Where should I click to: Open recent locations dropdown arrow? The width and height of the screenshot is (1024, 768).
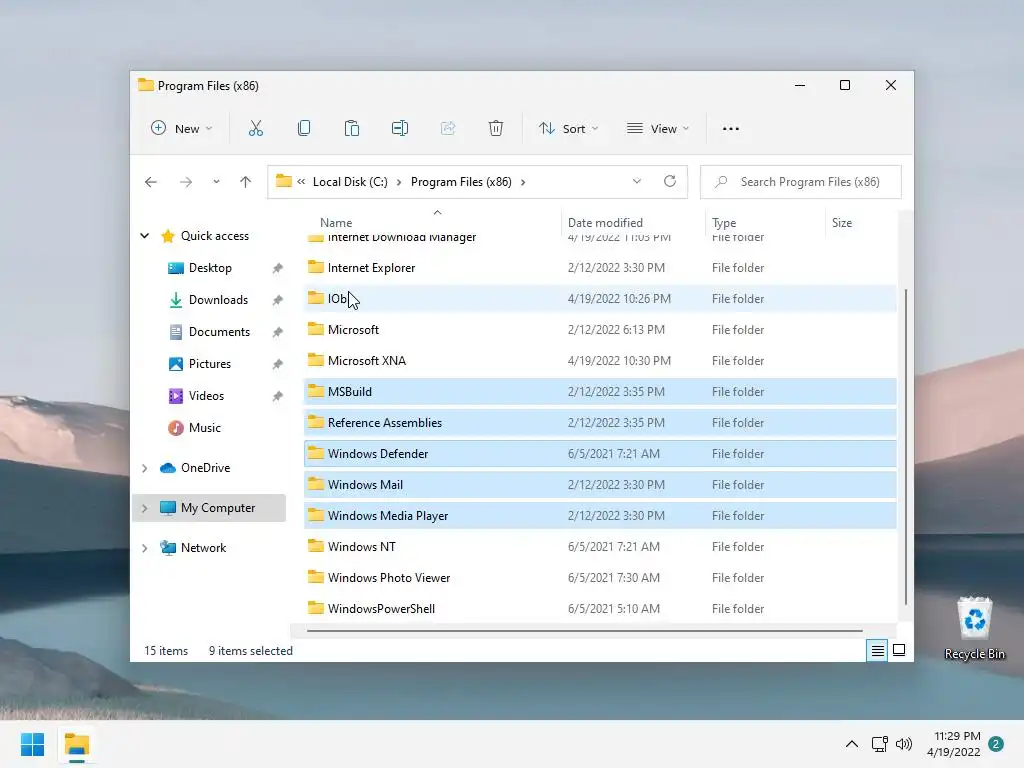tap(216, 182)
